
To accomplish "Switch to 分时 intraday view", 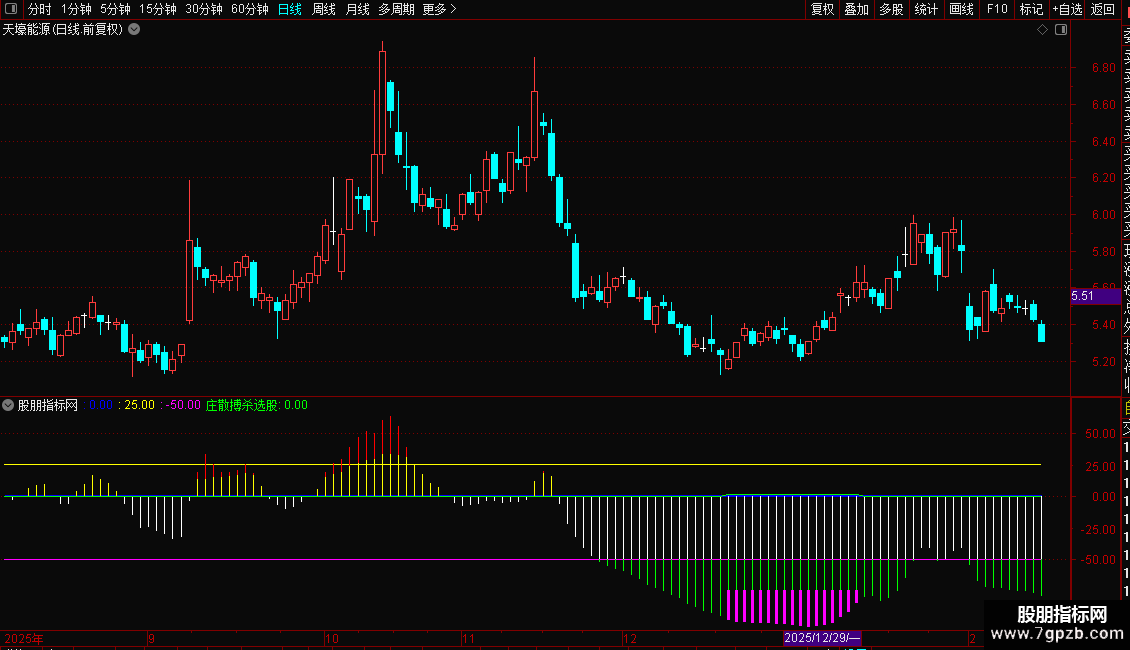I will click(40, 9).
